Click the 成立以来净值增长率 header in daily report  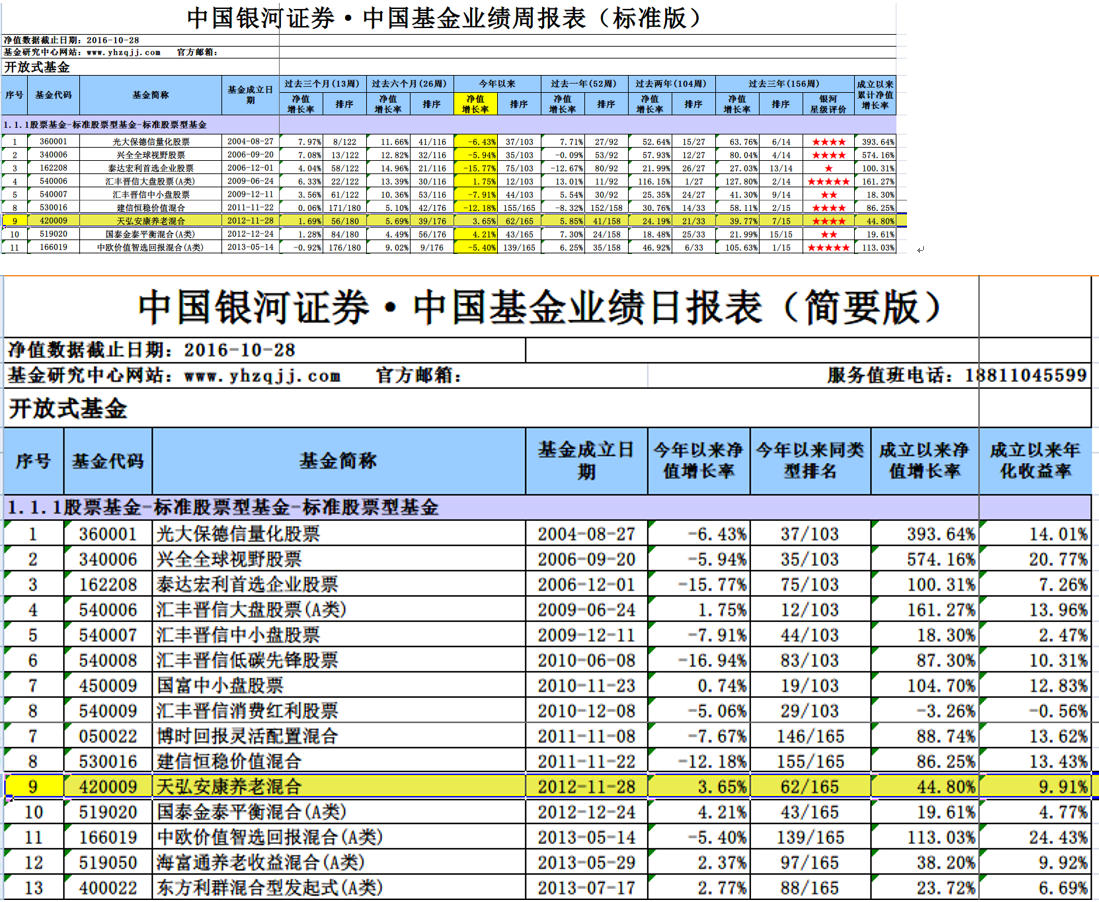click(925, 461)
